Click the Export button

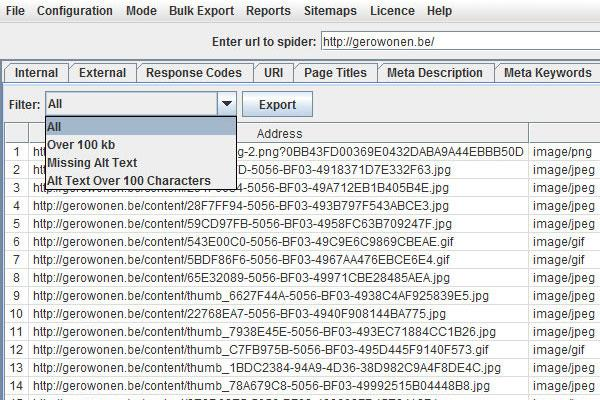pyautogui.click(x=277, y=104)
